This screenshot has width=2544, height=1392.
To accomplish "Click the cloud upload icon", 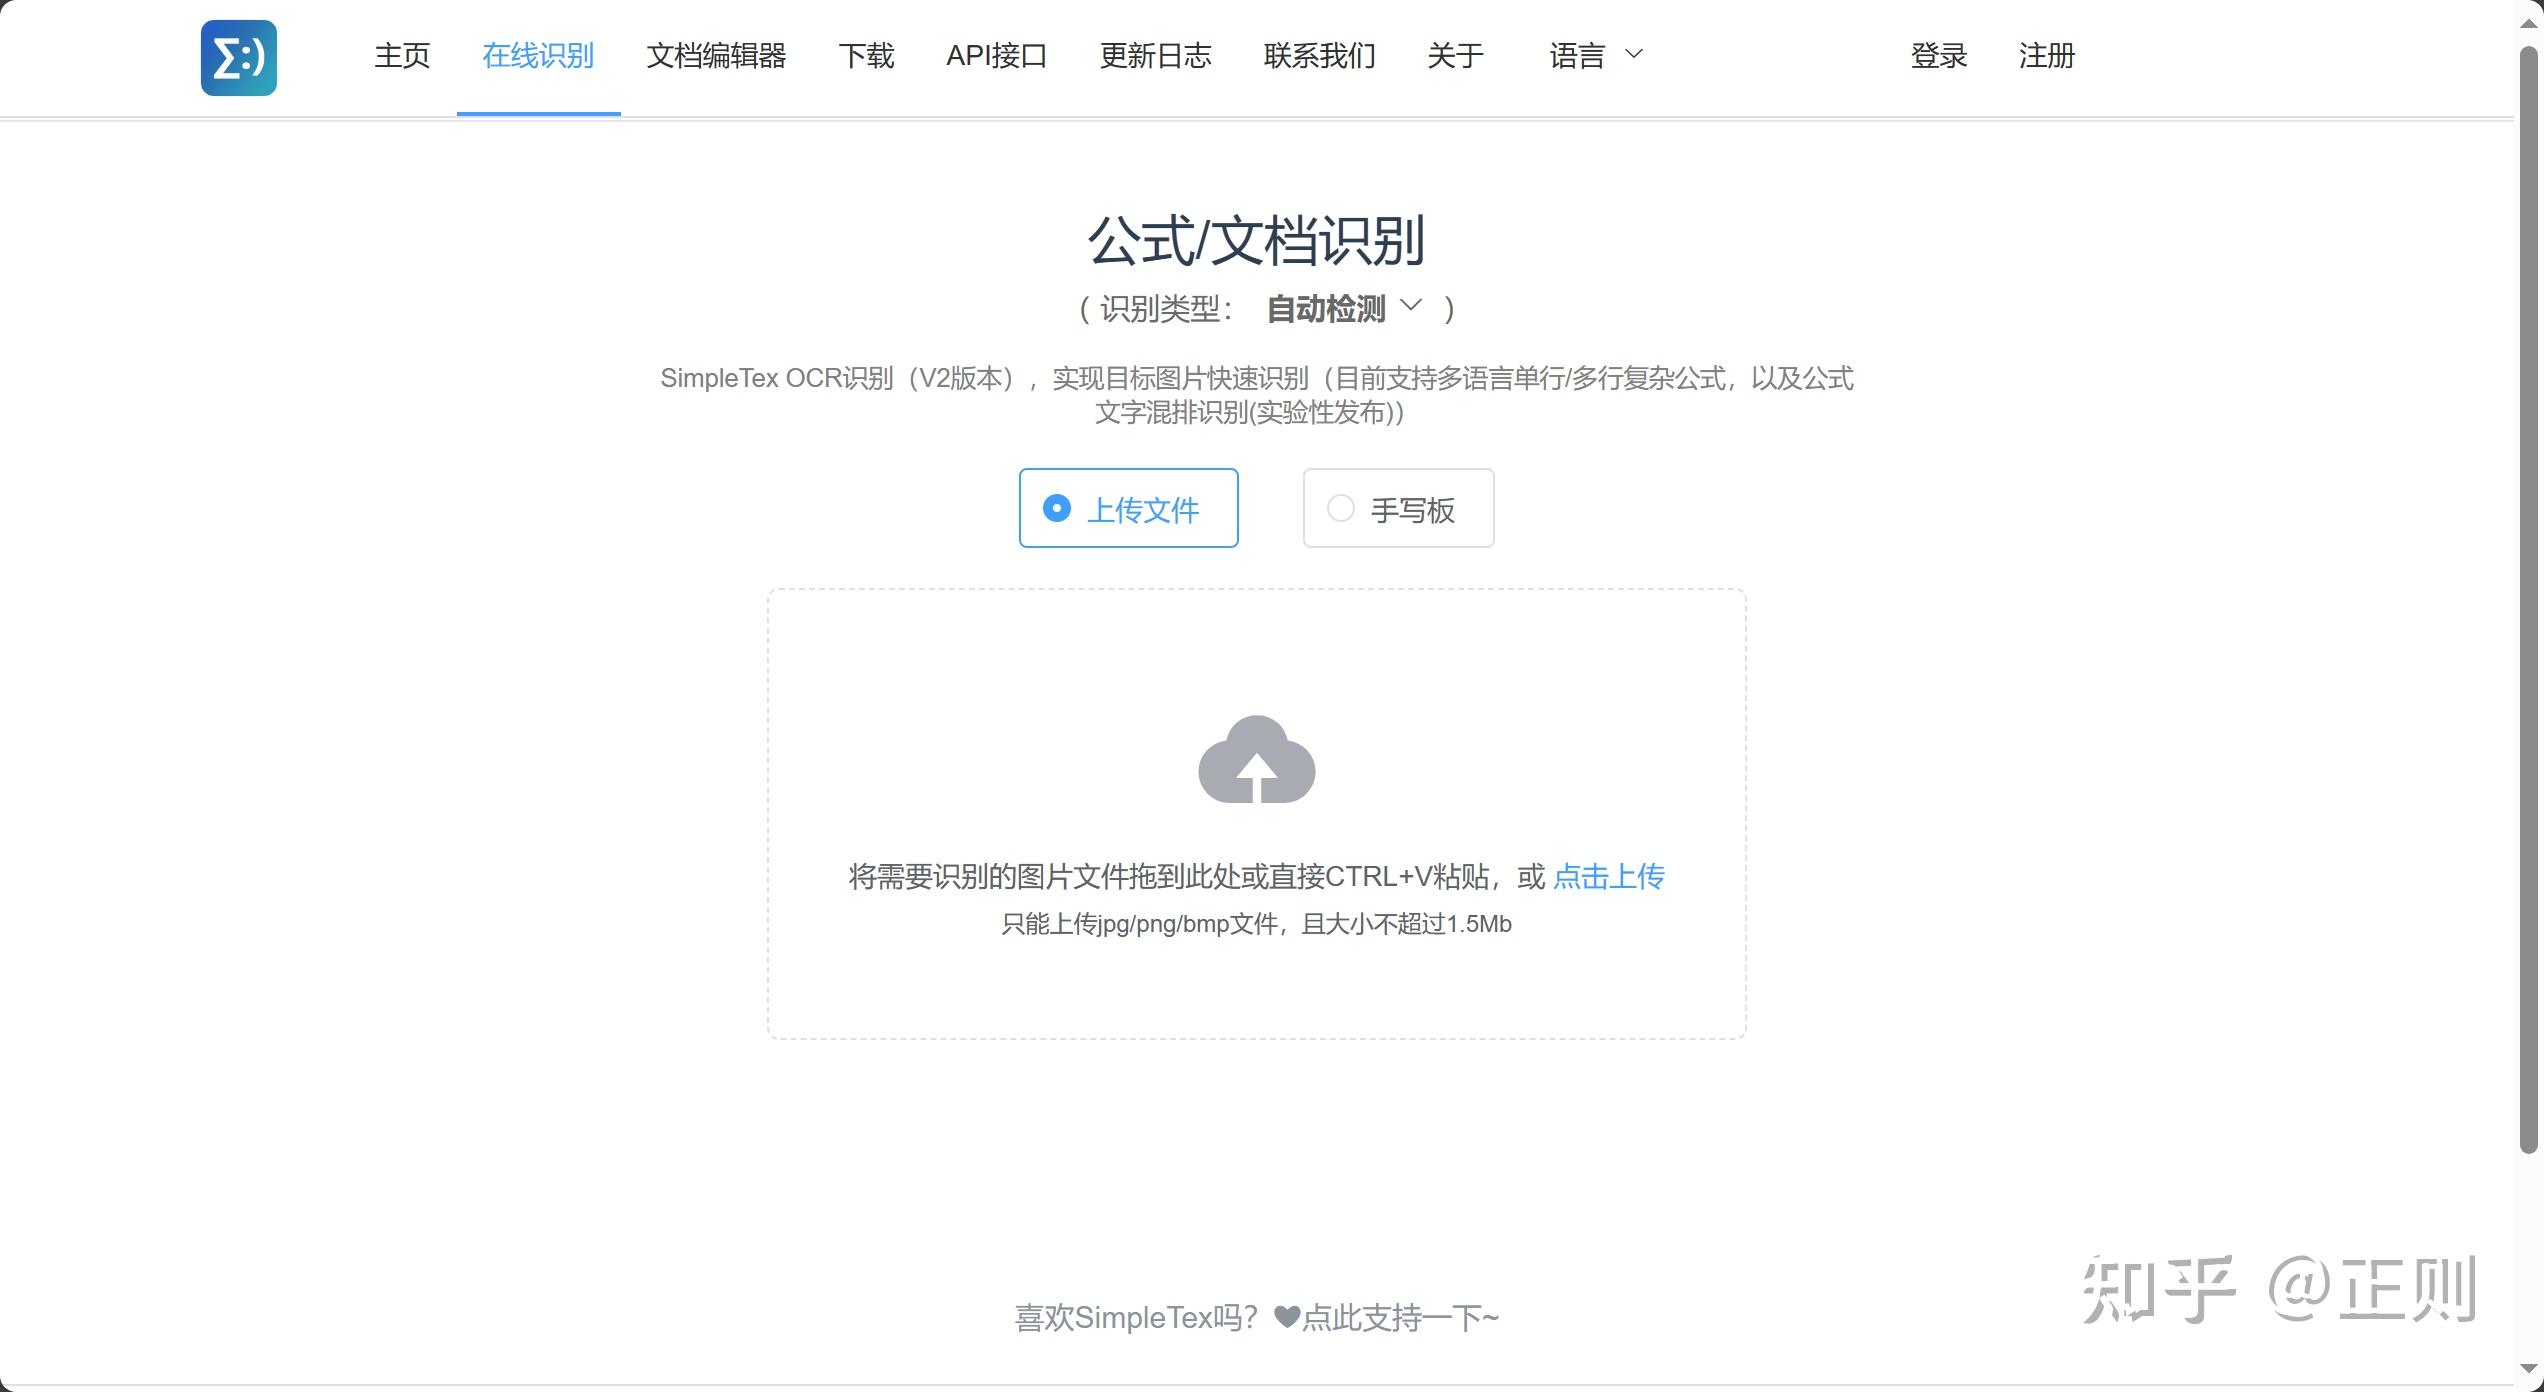I will tap(1256, 760).
